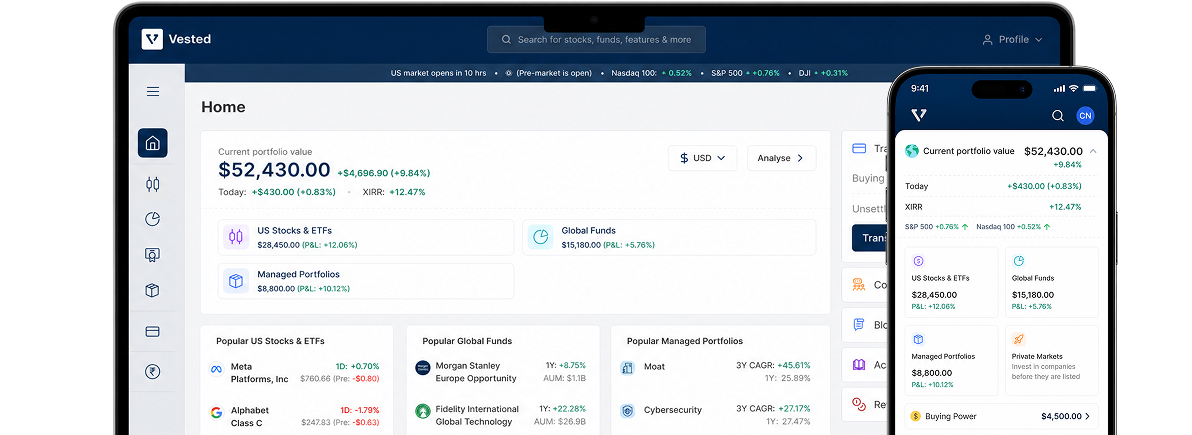Click the US Stocks & ETFs candlestick icon
This screenshot has height=435, width=1192.
[x=236, y=237]
